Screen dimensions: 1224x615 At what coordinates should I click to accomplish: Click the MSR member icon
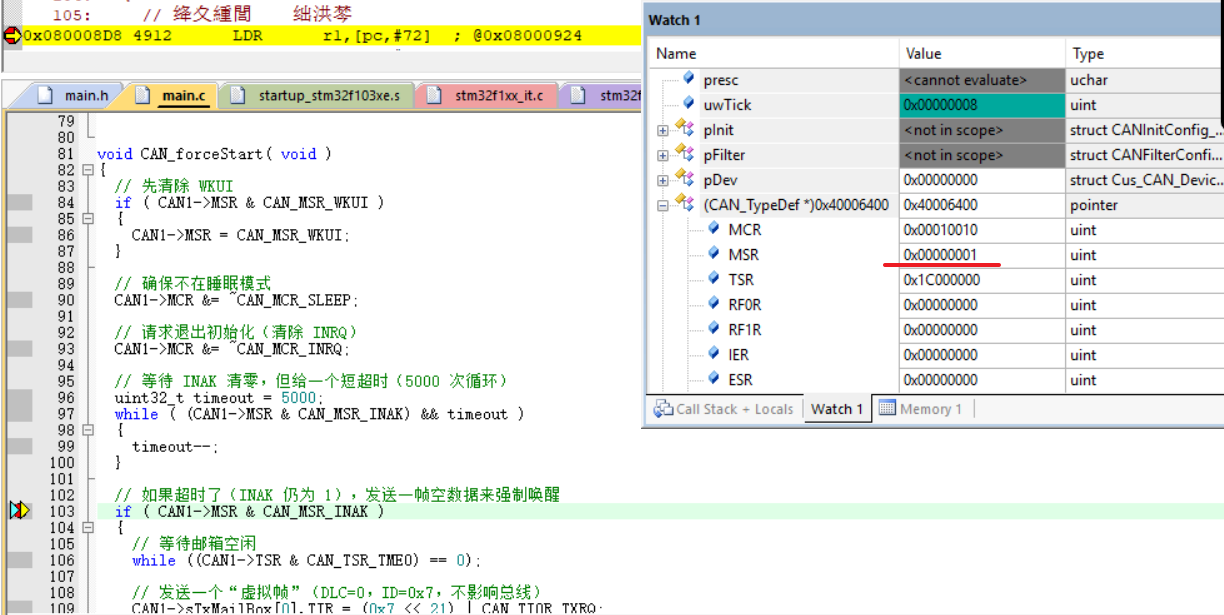click(x=713, y=254)
